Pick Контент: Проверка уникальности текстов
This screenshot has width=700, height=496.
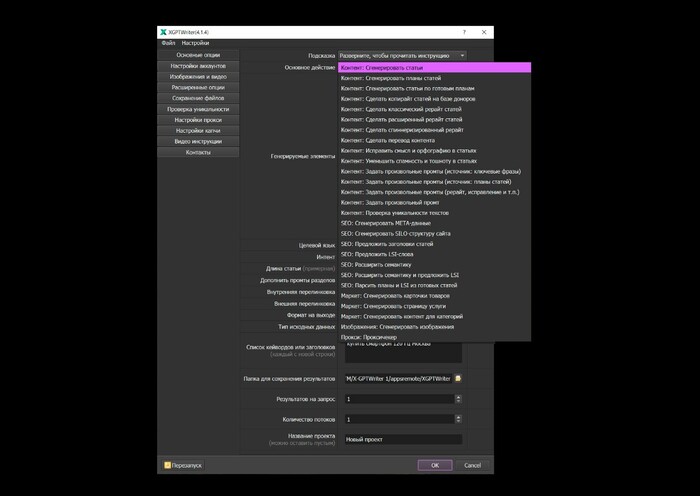[x=434, y=213]
